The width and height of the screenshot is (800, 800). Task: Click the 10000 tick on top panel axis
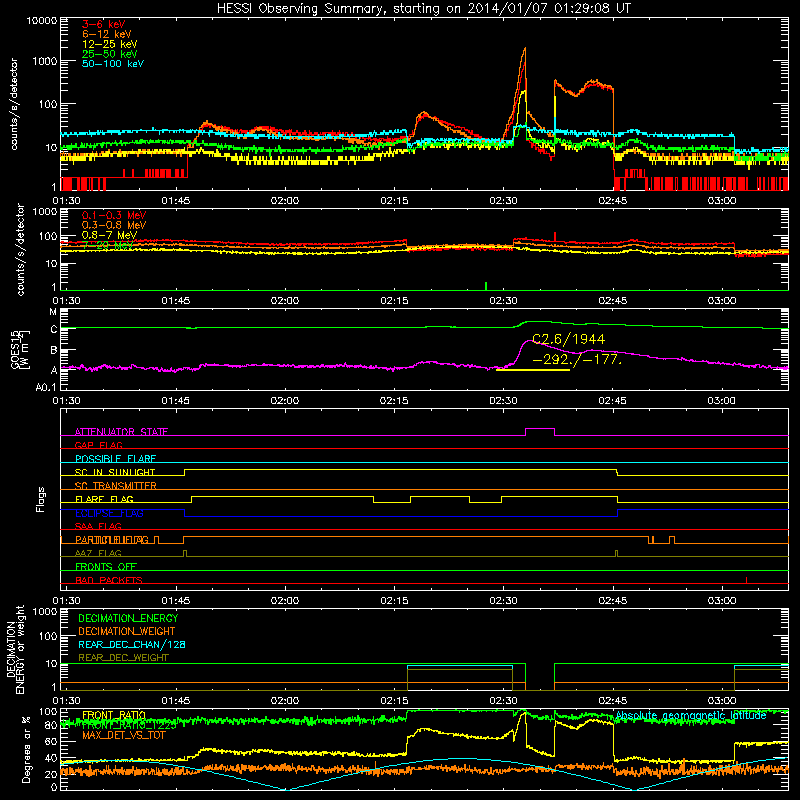[42, 21]
